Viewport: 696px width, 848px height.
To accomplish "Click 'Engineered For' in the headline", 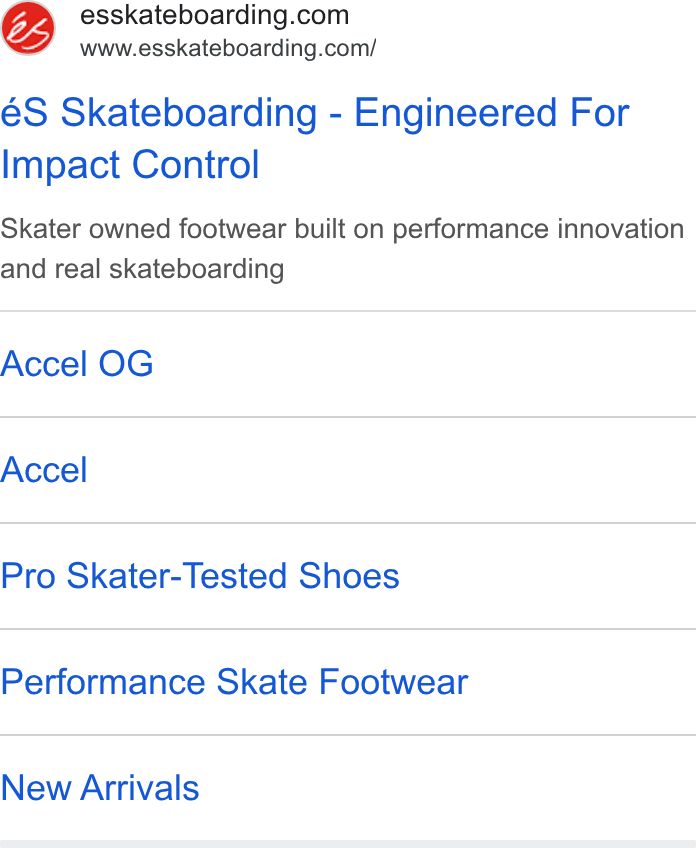I will (x=492, y=113).
